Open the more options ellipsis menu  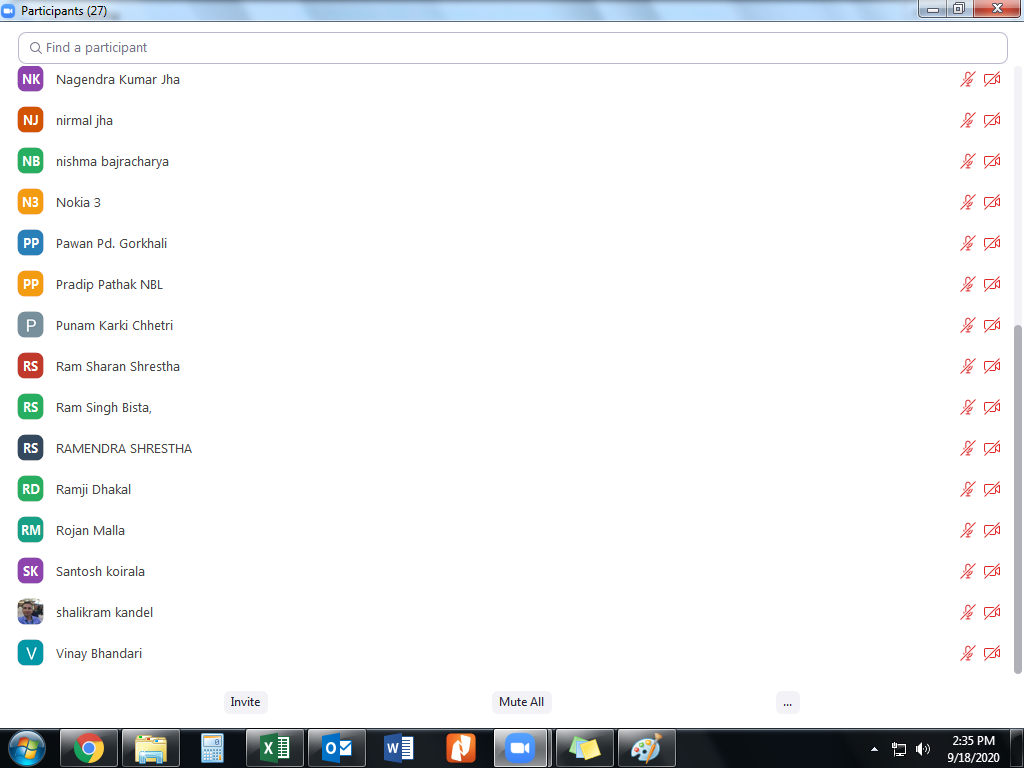[787, 702]
